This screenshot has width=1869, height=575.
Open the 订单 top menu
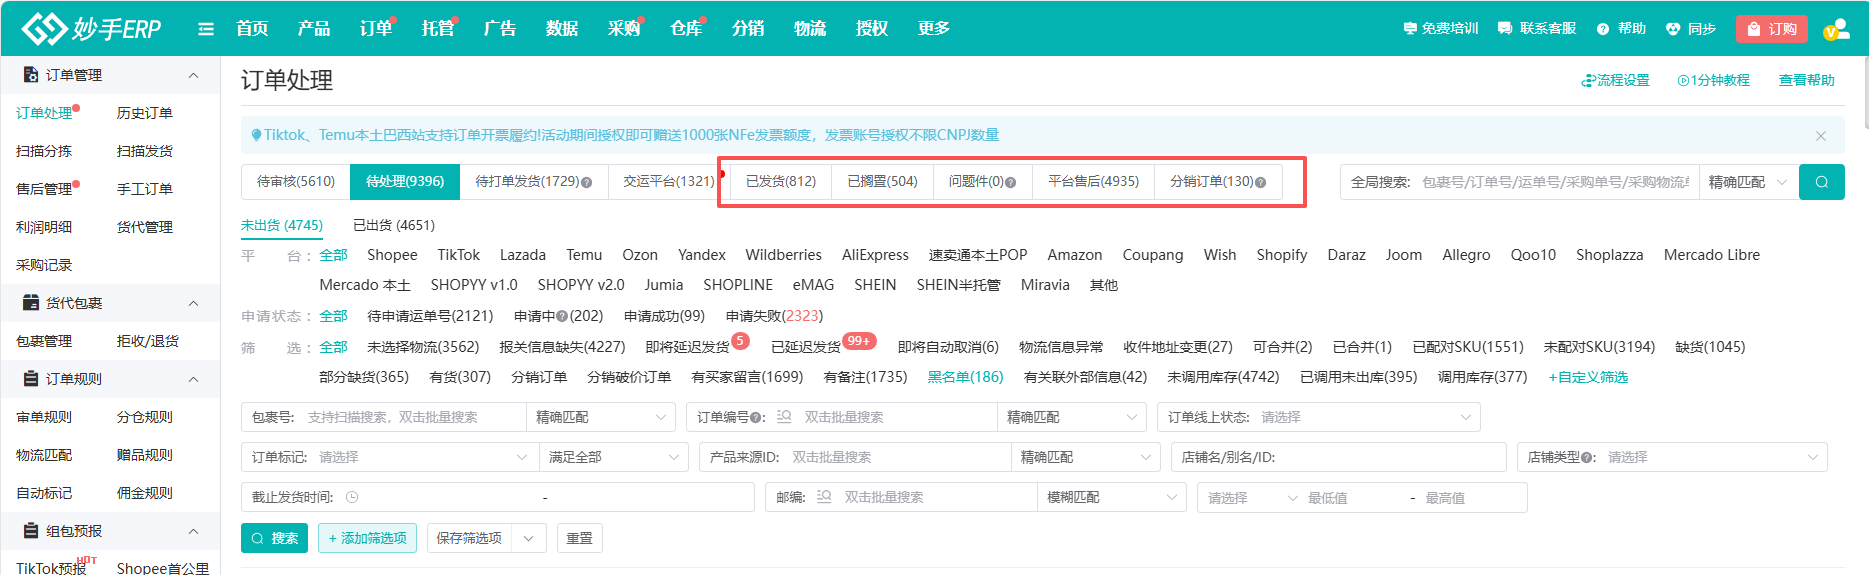click(376, 29)
